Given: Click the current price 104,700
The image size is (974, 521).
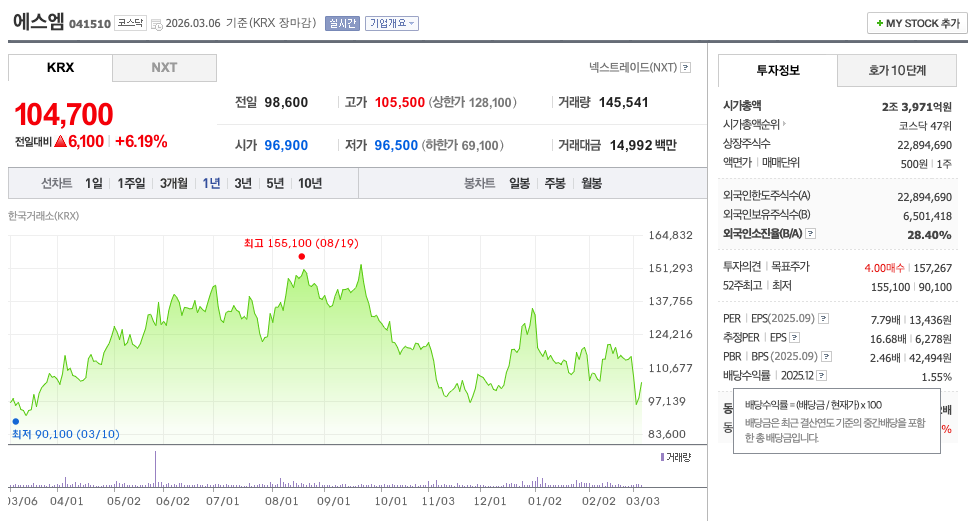Looking at the screenshot, I should (64, 114).
